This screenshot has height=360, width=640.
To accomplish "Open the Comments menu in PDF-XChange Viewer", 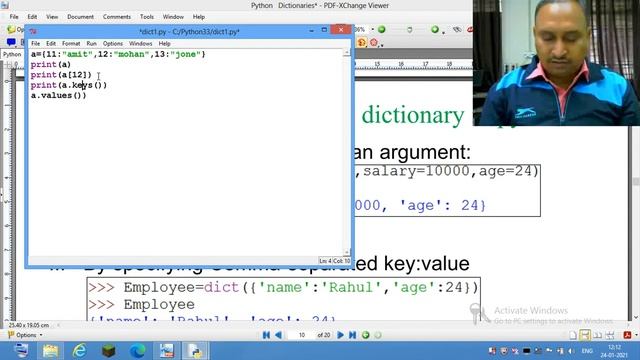I will [x=117, y=17].
